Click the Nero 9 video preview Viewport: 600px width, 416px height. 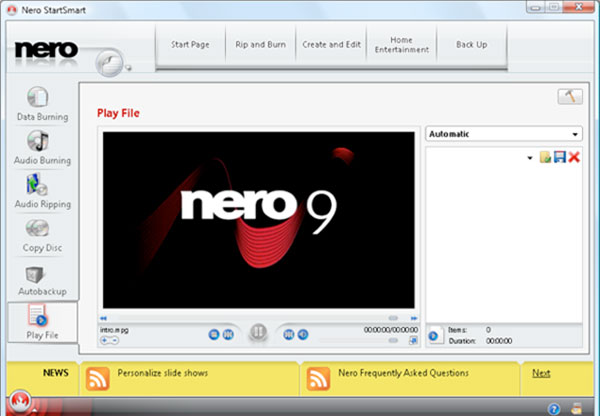point(259,220)
